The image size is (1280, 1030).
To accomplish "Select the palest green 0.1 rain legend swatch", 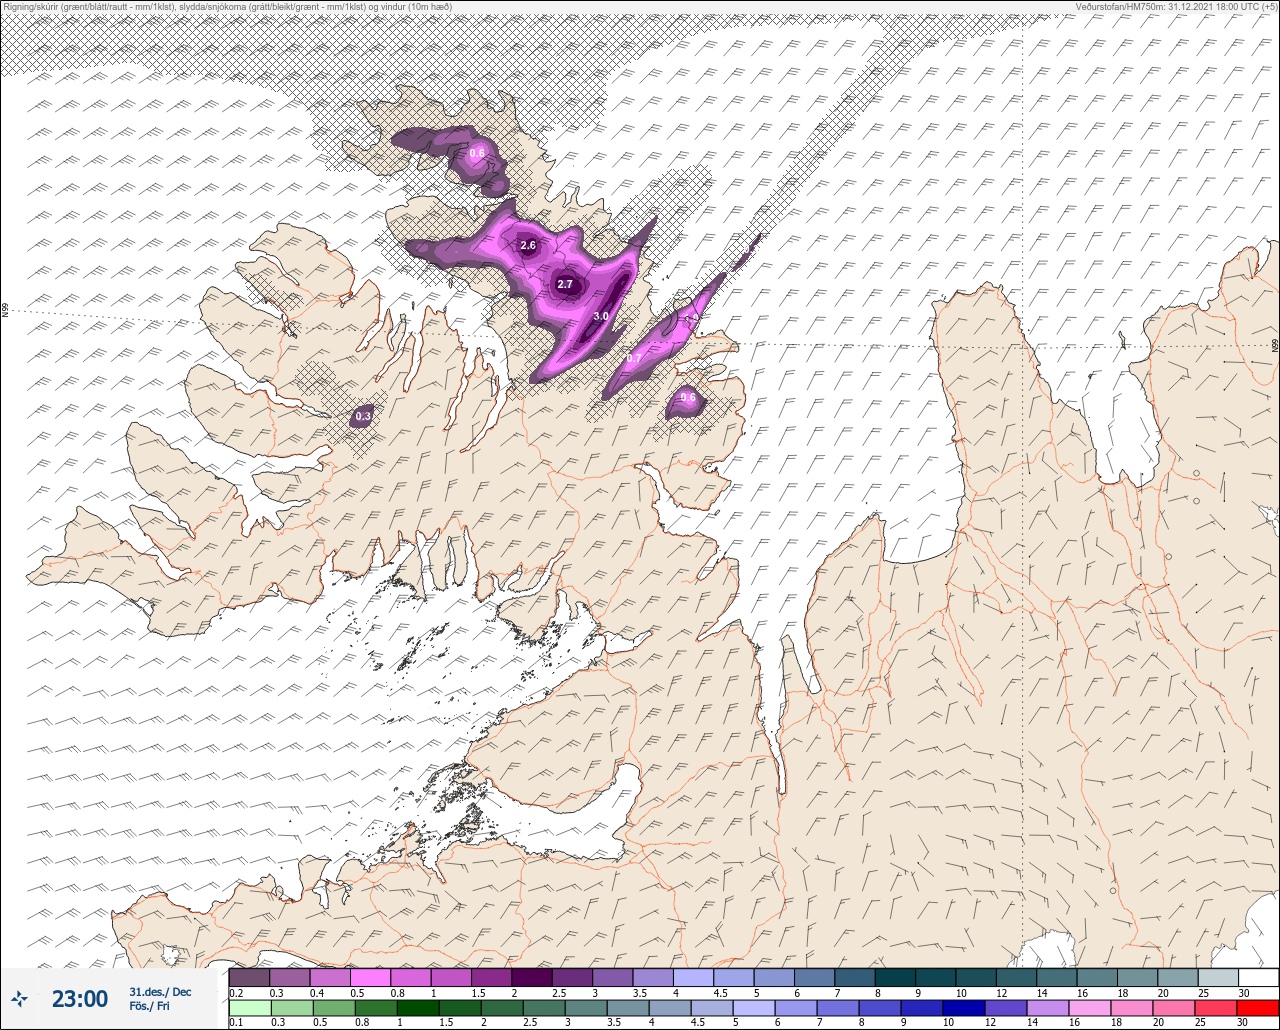I will click(249, 1007).
